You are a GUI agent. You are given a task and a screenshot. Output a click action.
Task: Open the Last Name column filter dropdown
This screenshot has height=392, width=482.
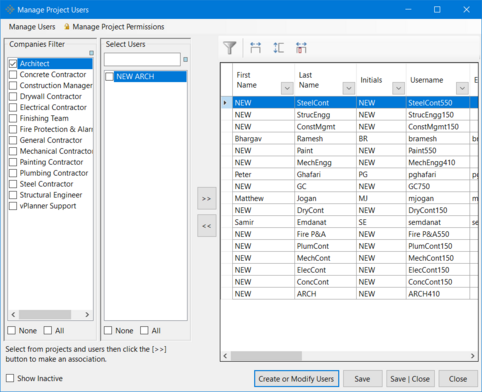click(349, 88)
